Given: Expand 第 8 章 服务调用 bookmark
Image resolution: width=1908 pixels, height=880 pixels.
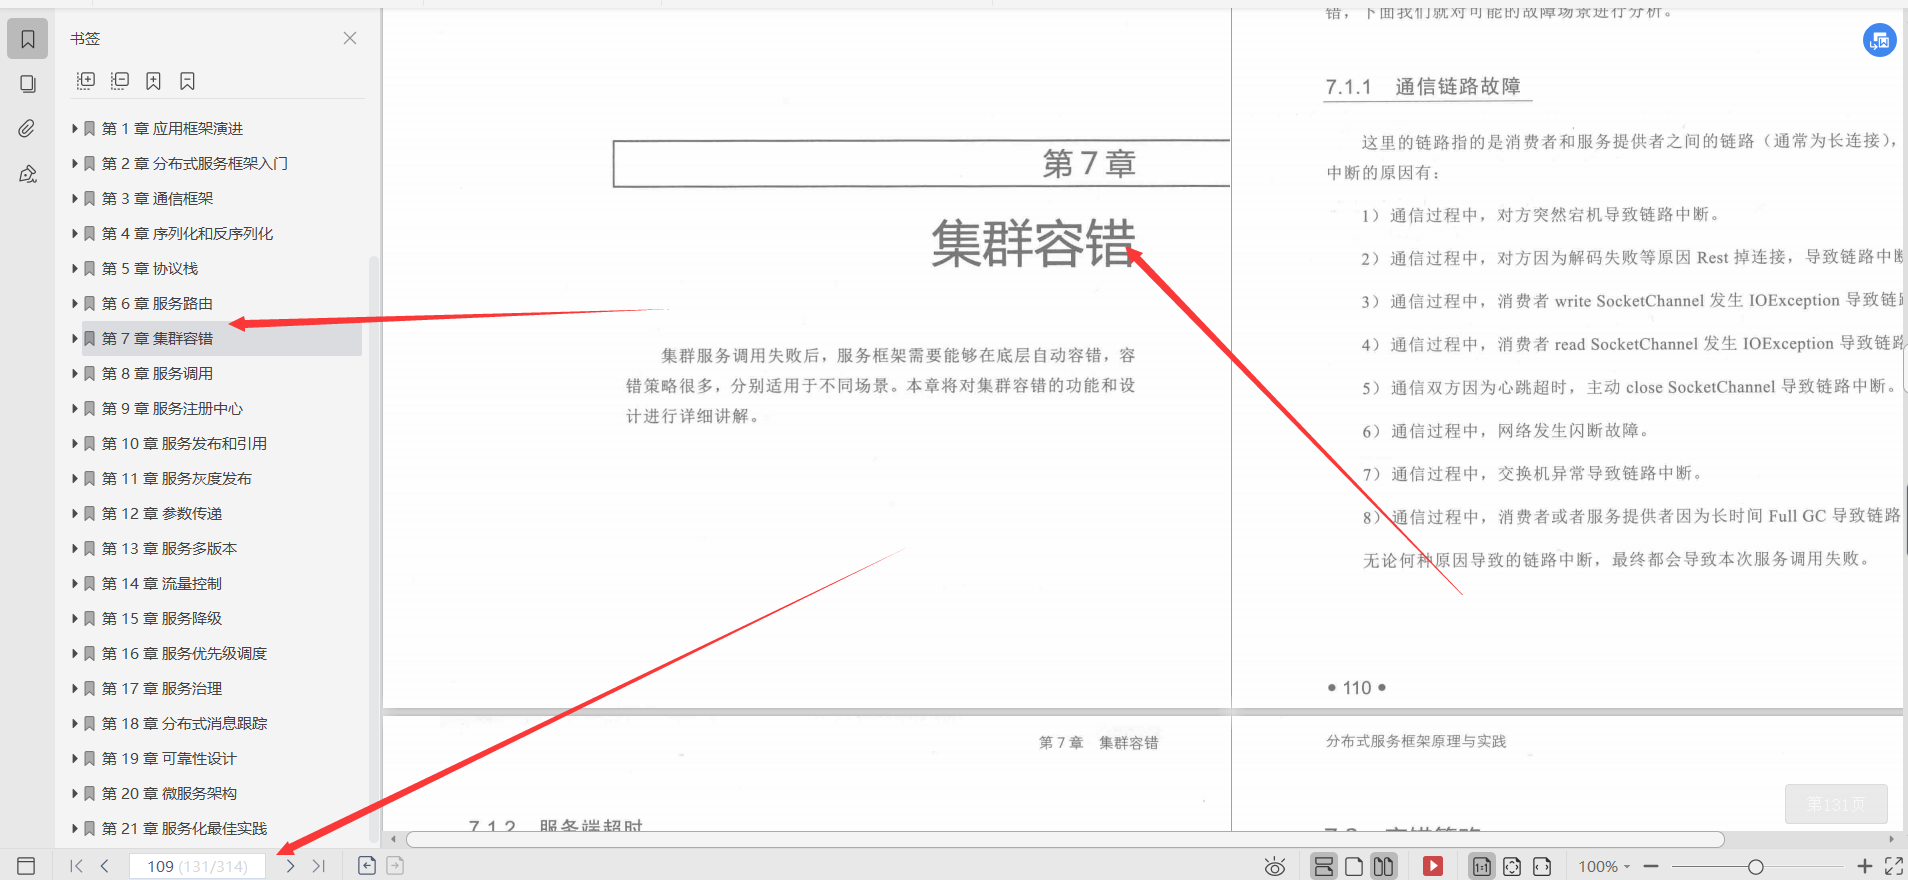Looking at the screenshot, I should (75, 374).
